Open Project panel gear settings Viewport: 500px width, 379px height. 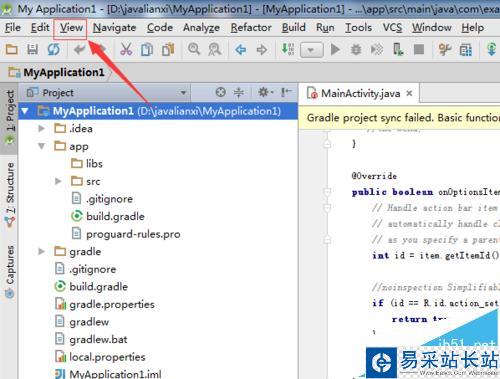click(x=265, y=92)
